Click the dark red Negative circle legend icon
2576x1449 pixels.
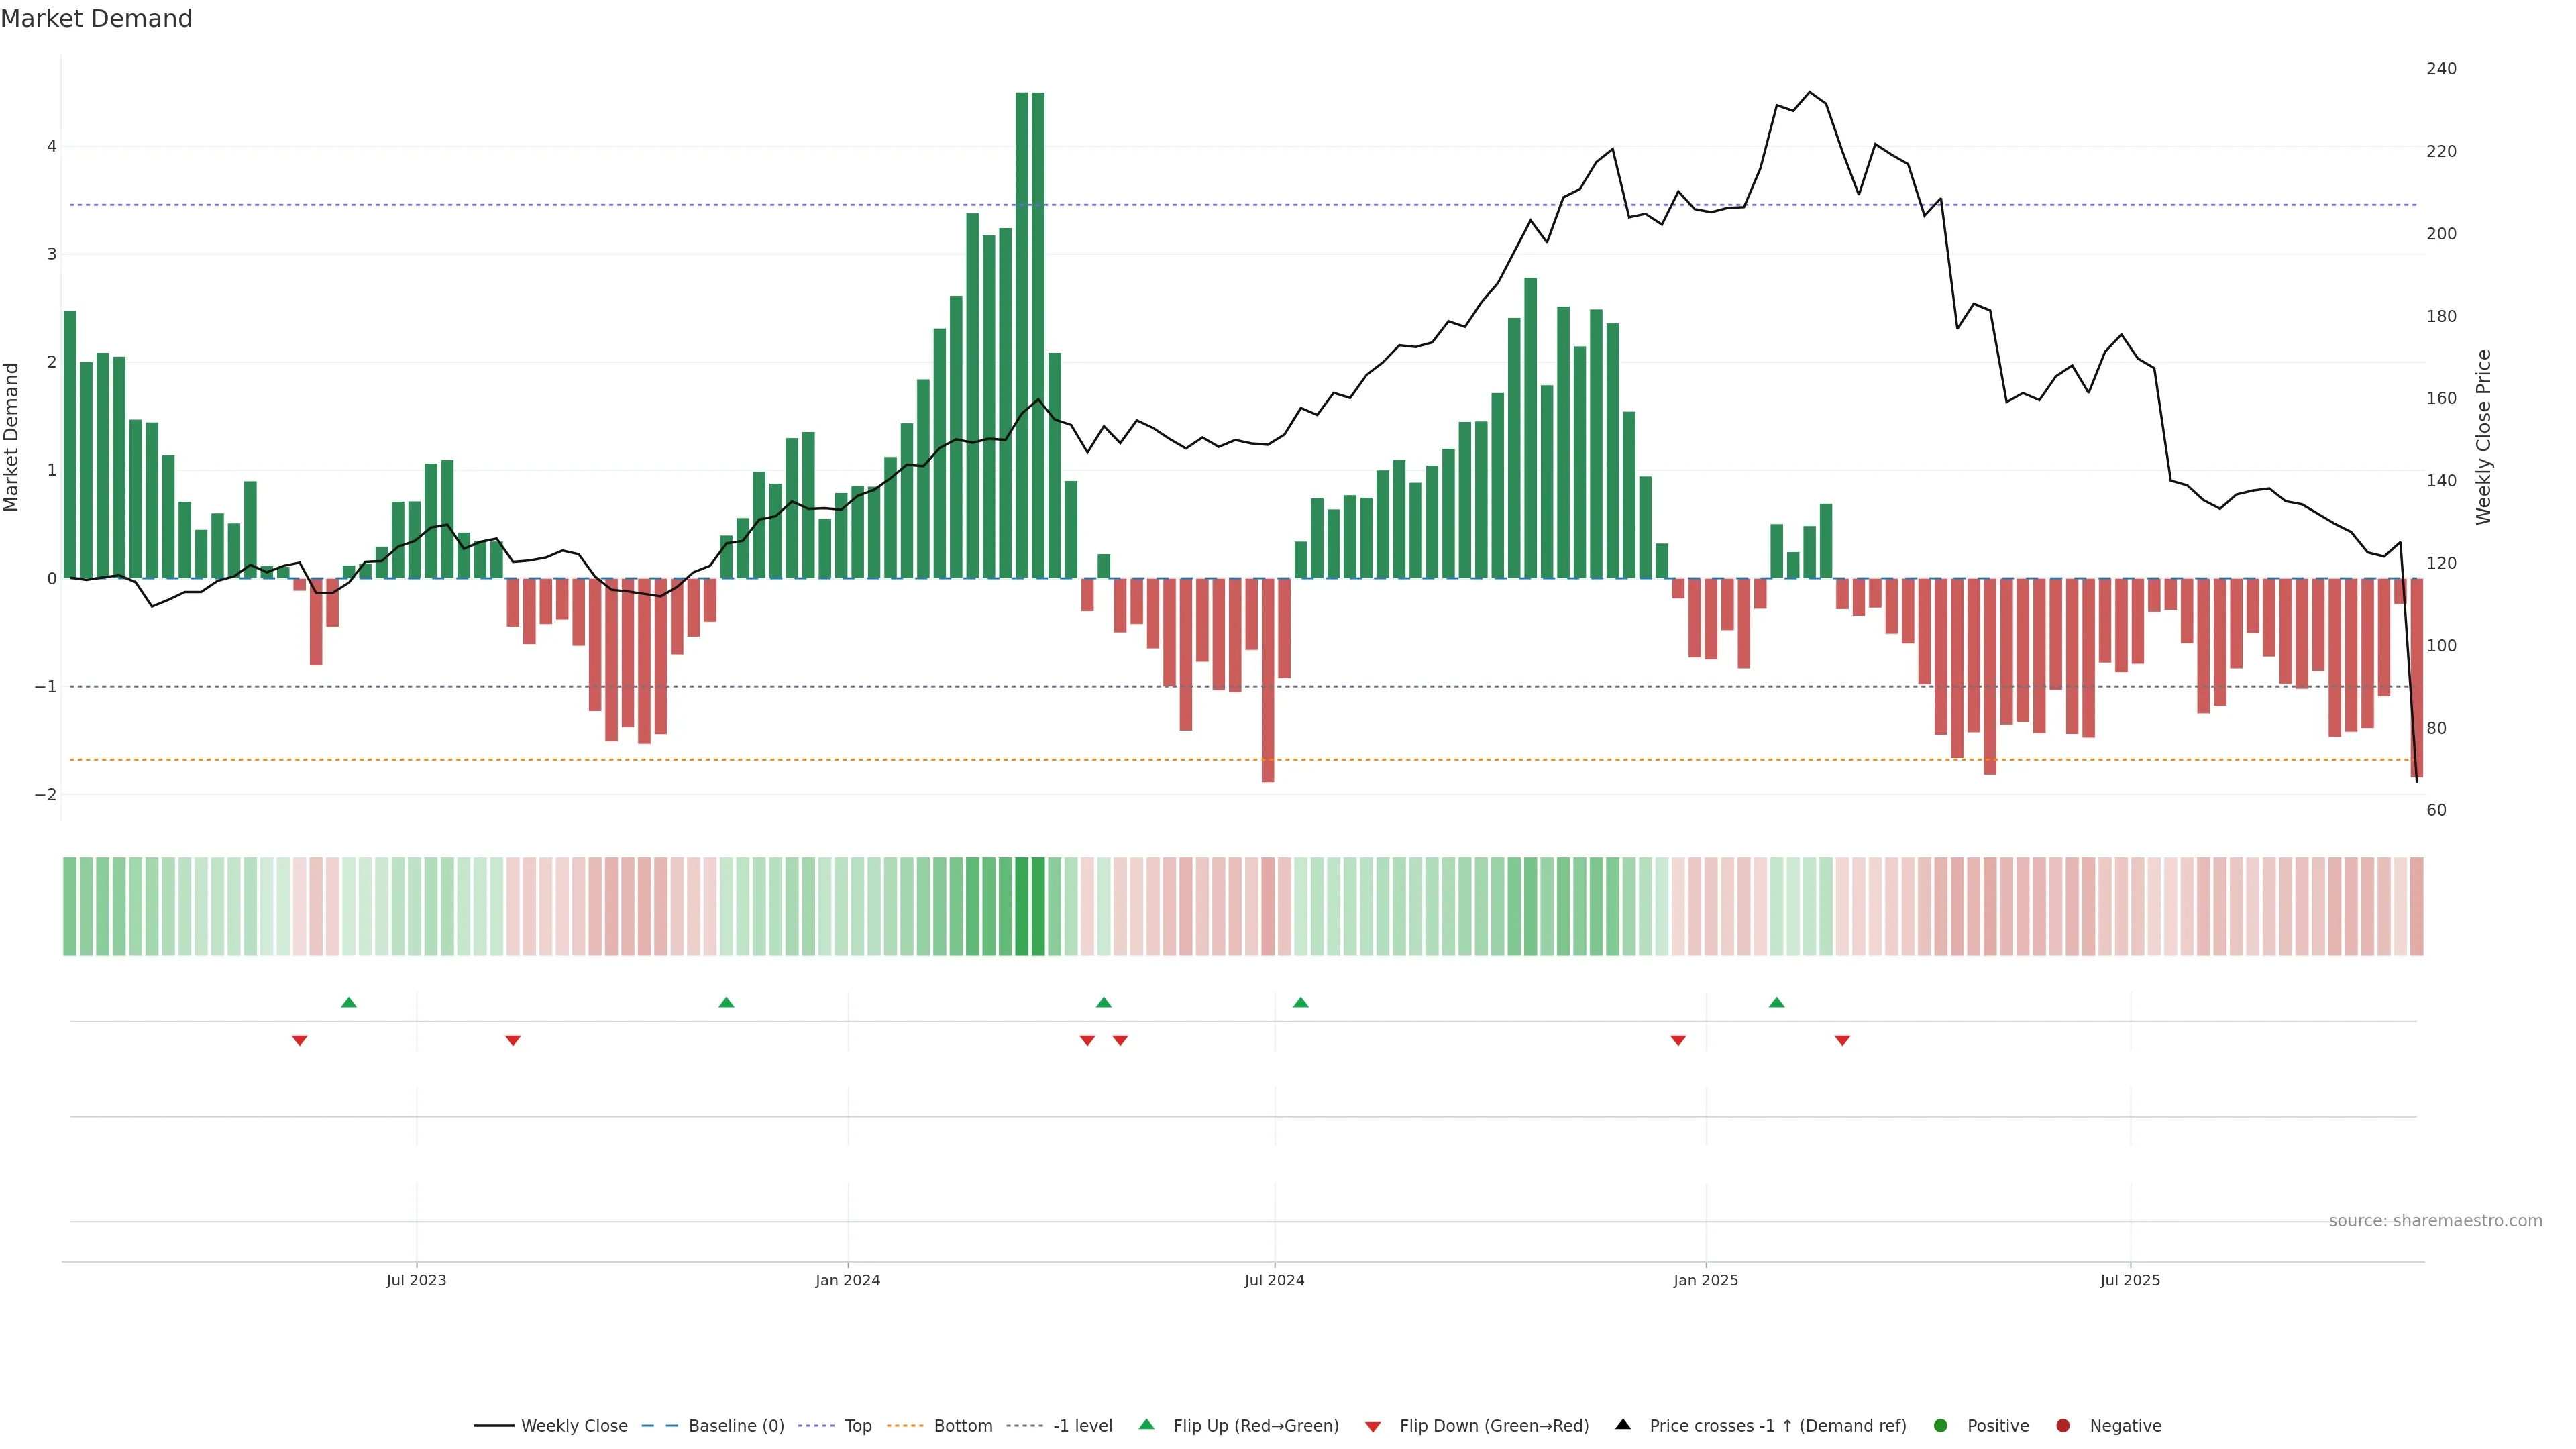[x=2063, y=1425]
